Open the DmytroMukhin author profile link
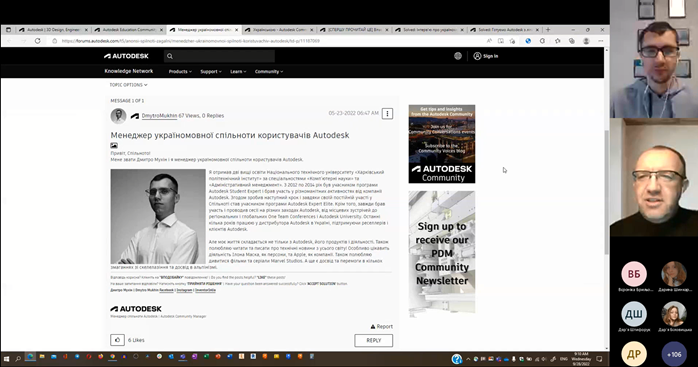 (x=159, y=116)
